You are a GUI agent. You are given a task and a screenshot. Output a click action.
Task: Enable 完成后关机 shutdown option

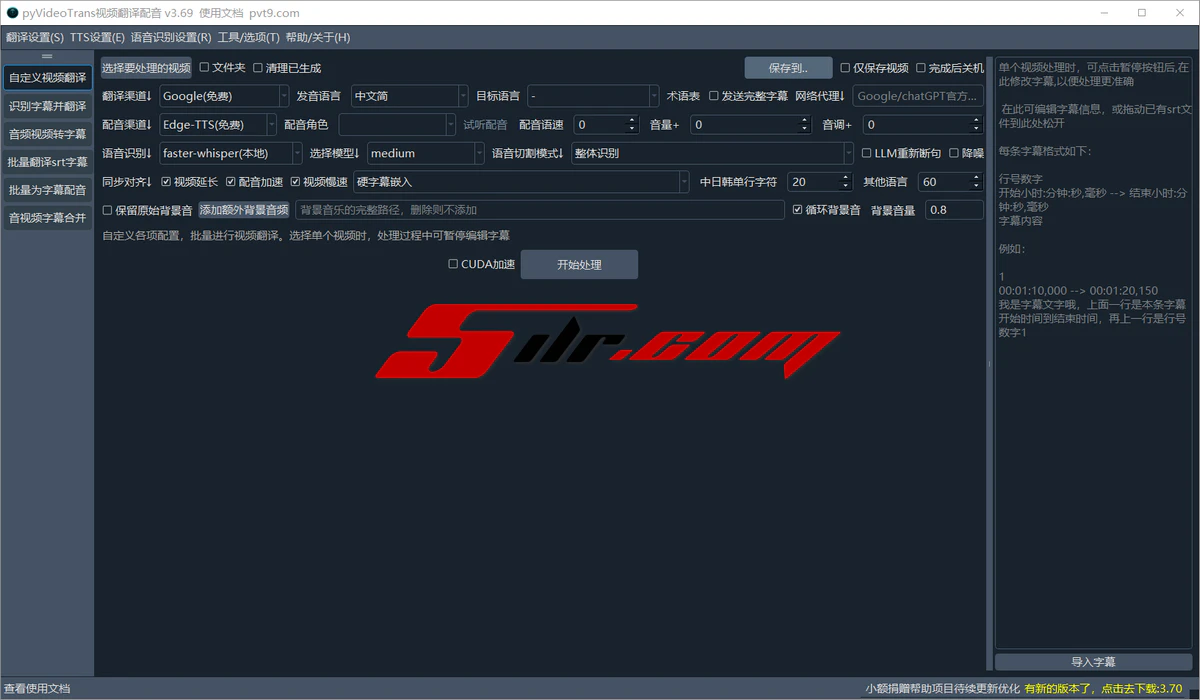point(950,68)
